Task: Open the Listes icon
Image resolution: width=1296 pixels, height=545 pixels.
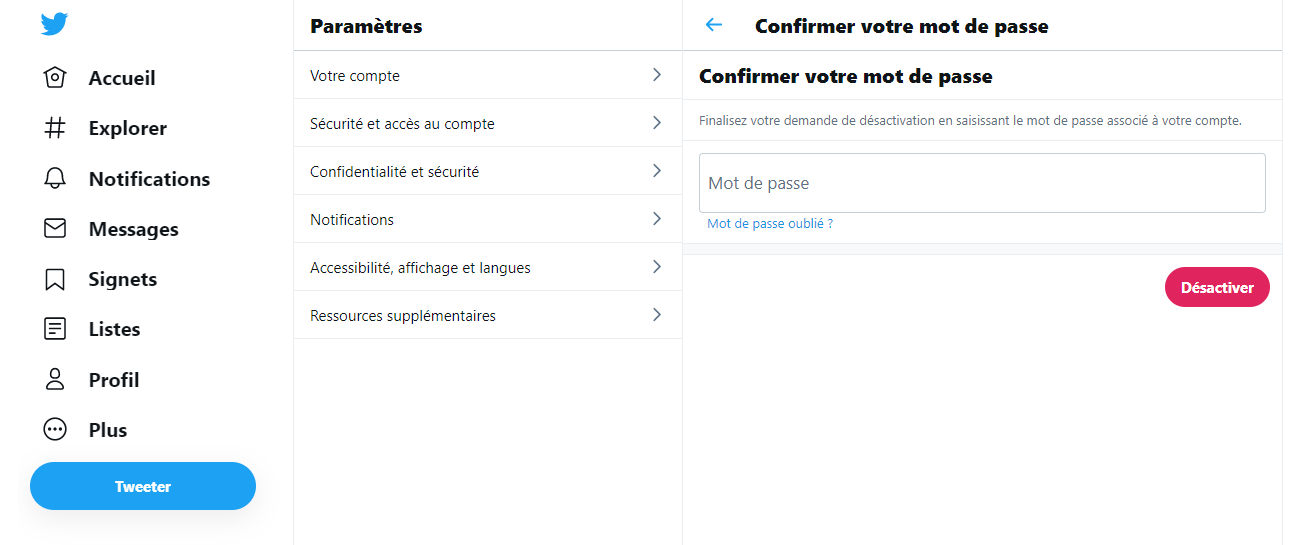Action: (x=55, y=329)
